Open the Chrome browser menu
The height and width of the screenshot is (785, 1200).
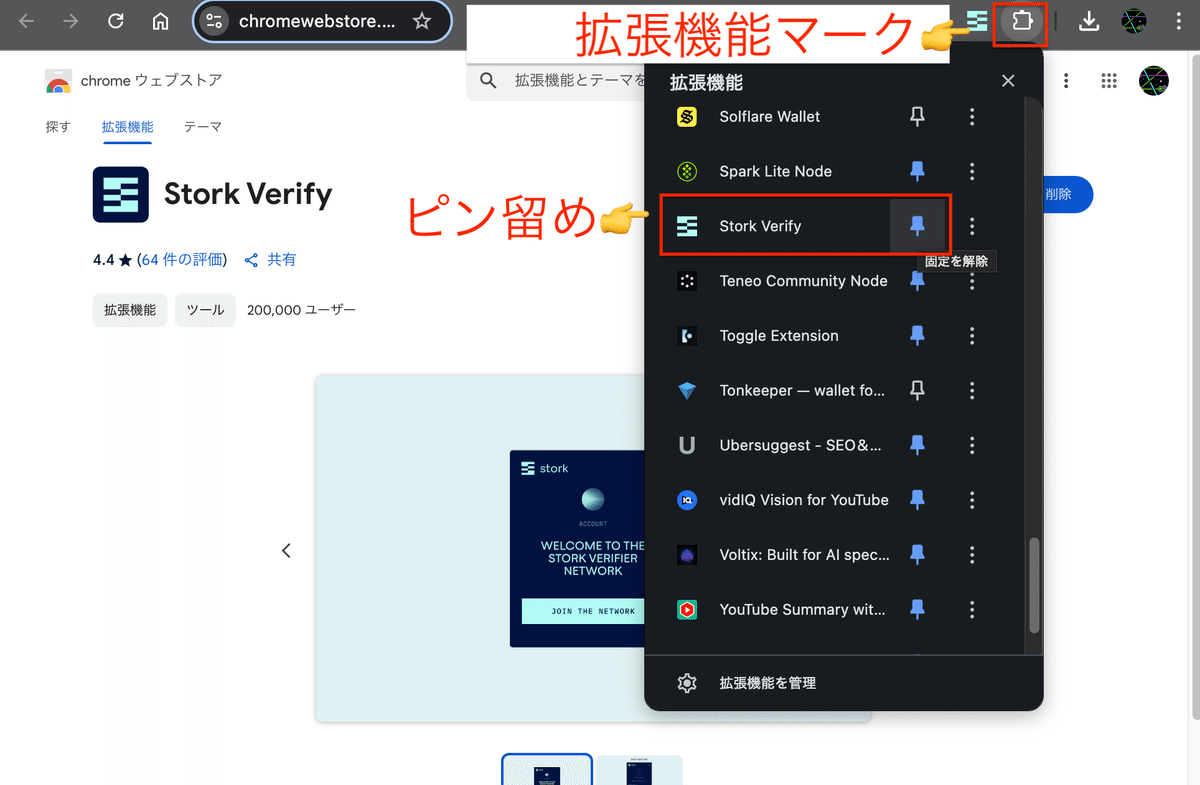click(1180, 22)
